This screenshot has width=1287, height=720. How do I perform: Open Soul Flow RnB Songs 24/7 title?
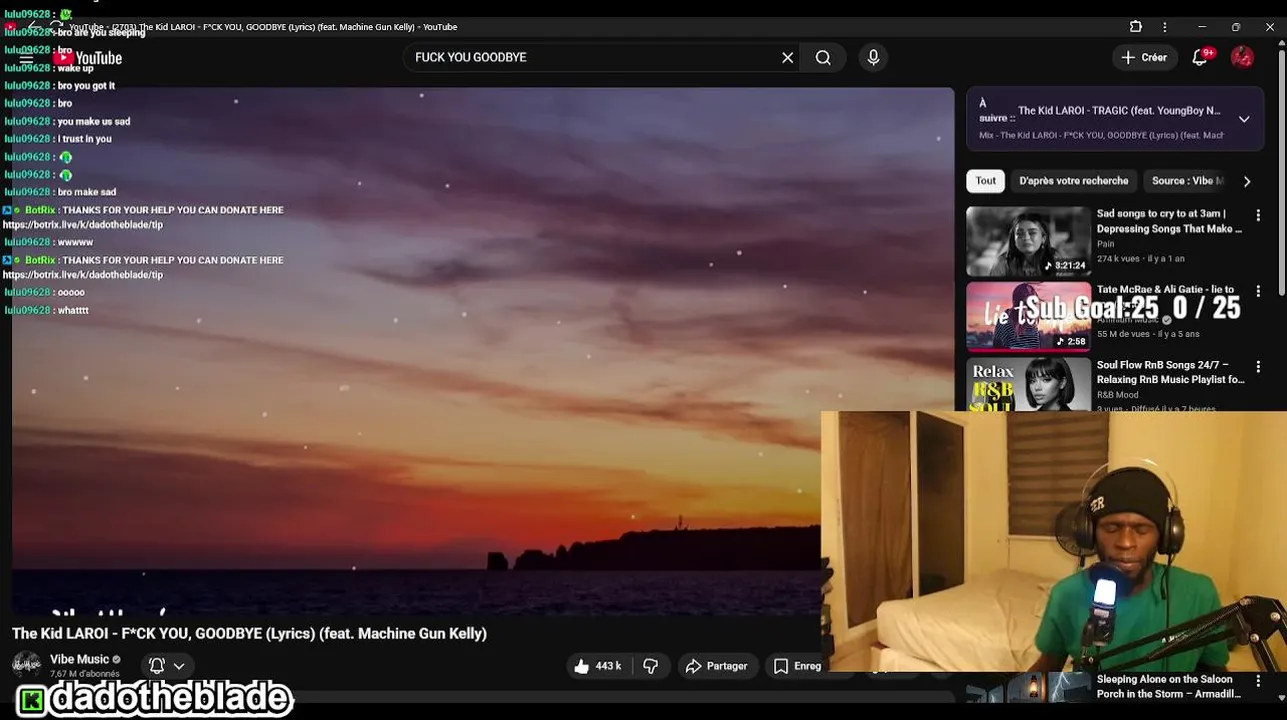point(1170,372)
